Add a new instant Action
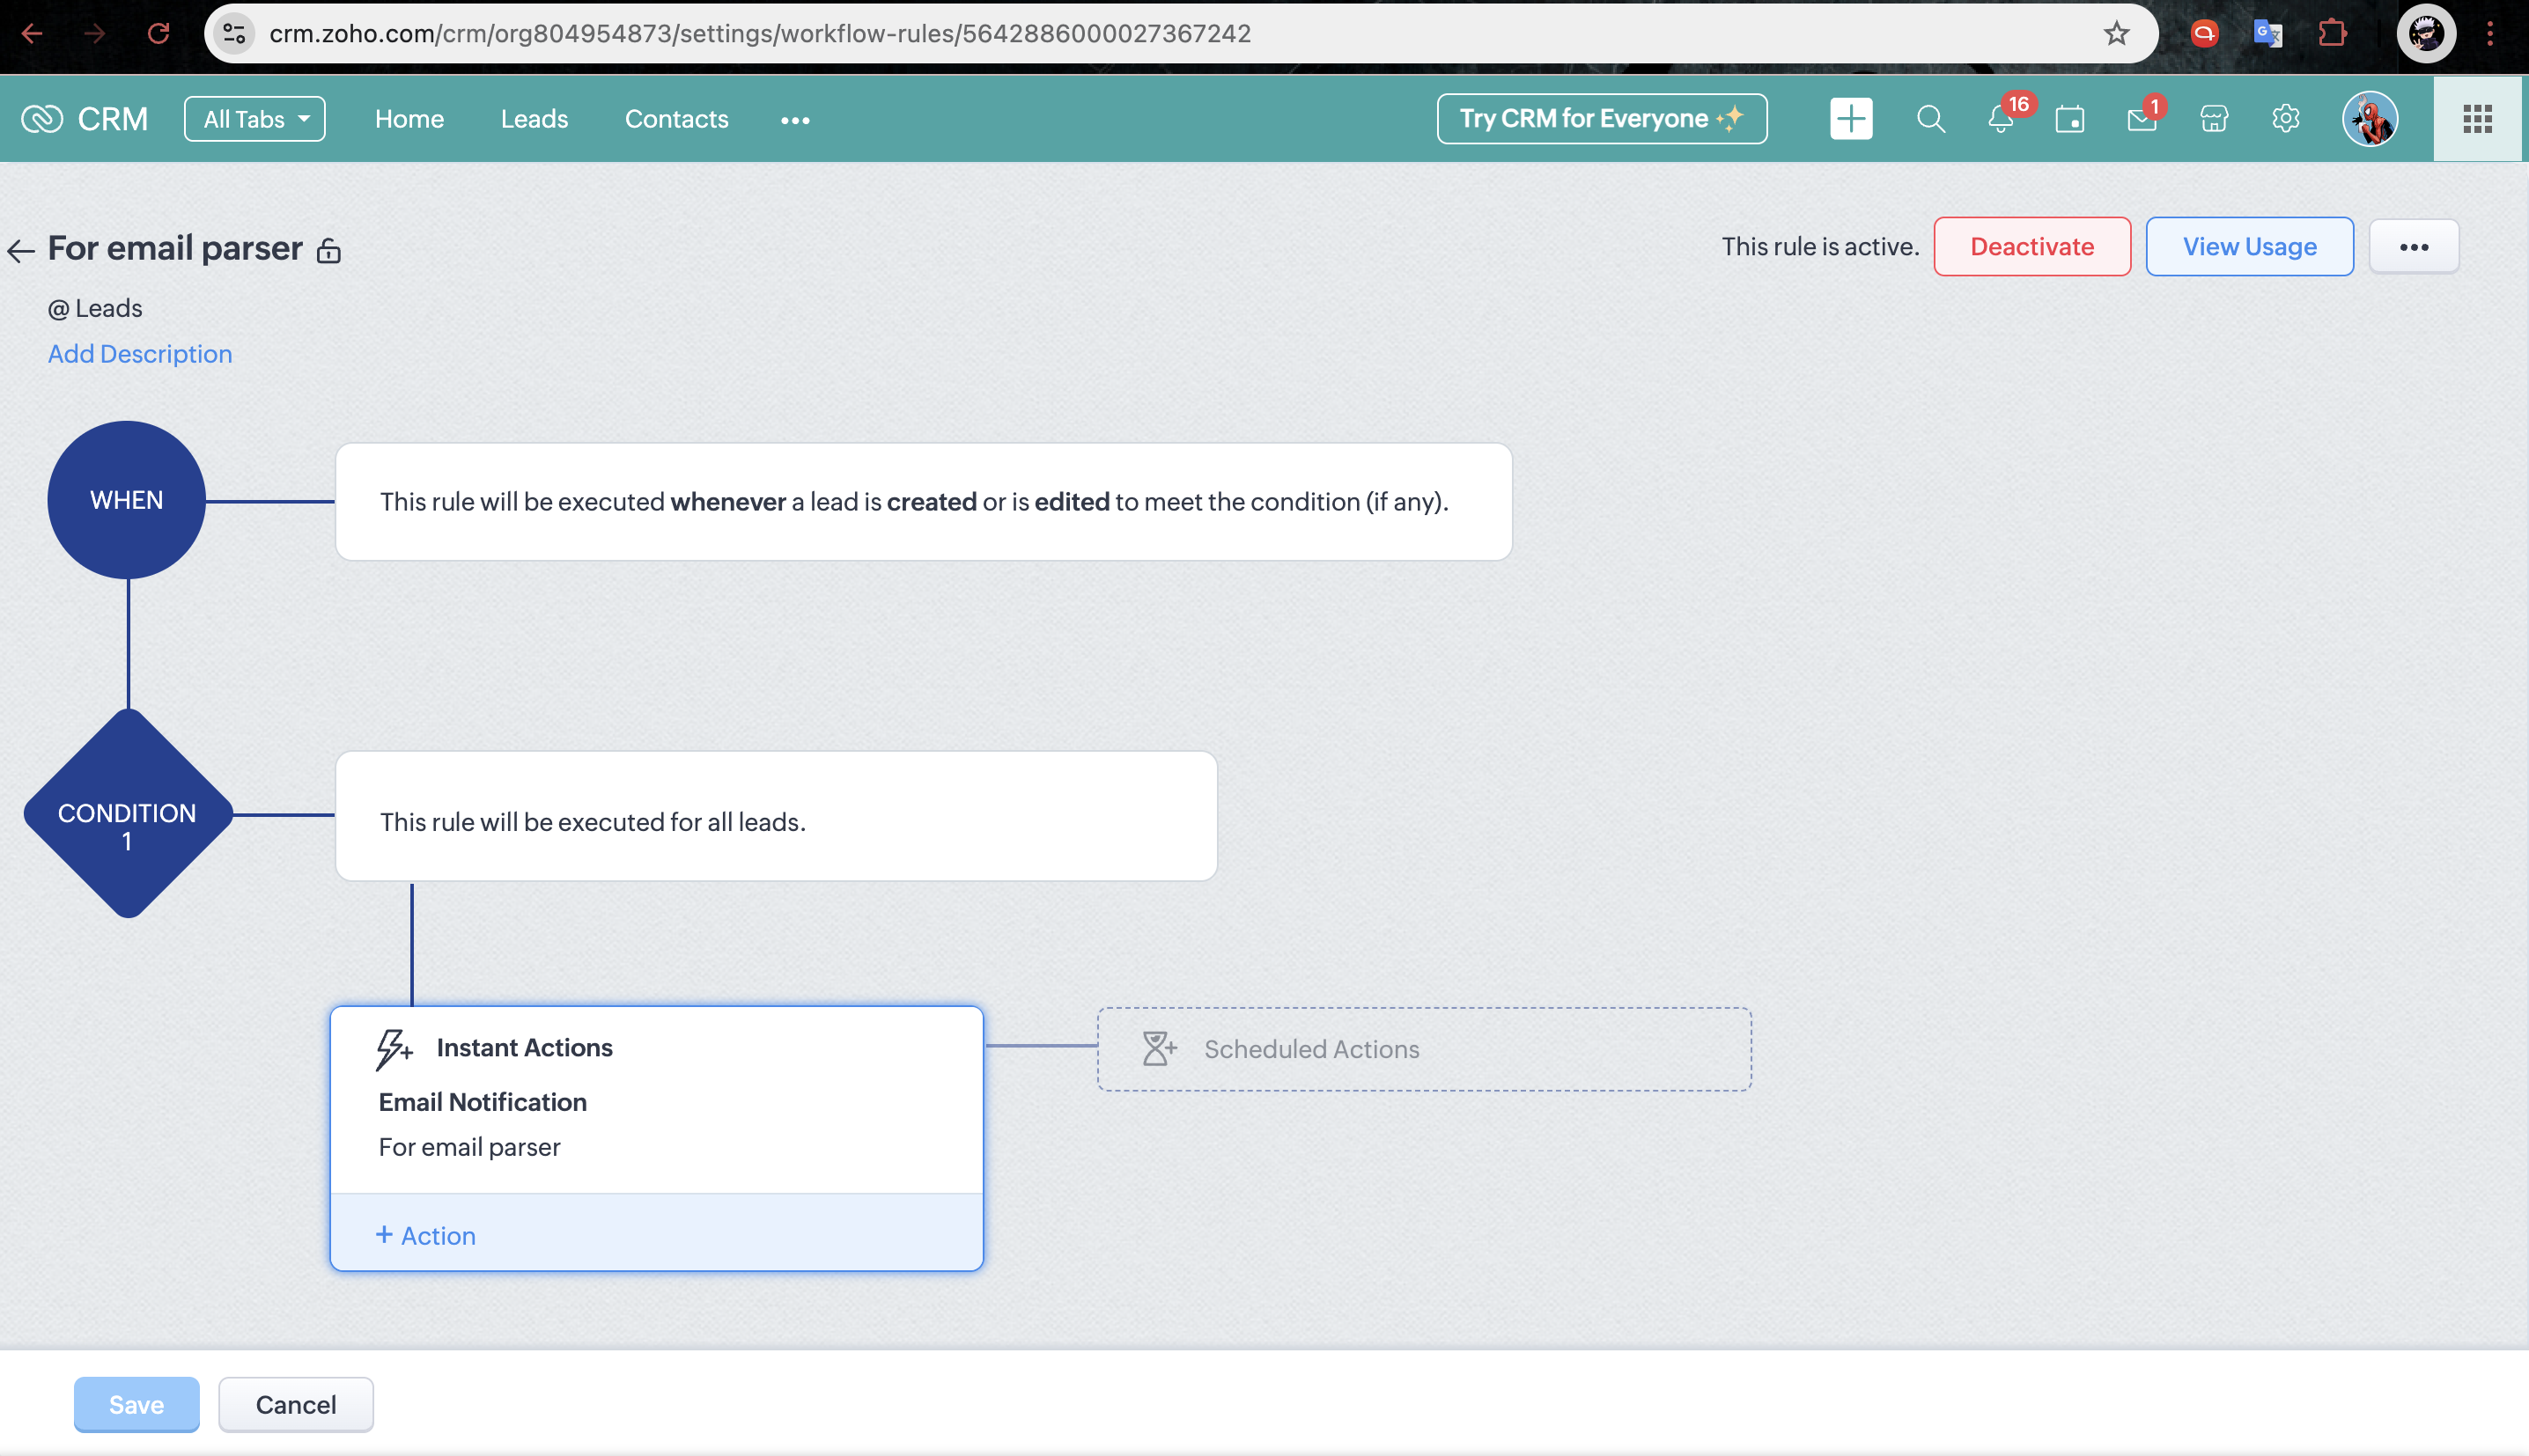 pyautogui.click(x=426, y=1235)
